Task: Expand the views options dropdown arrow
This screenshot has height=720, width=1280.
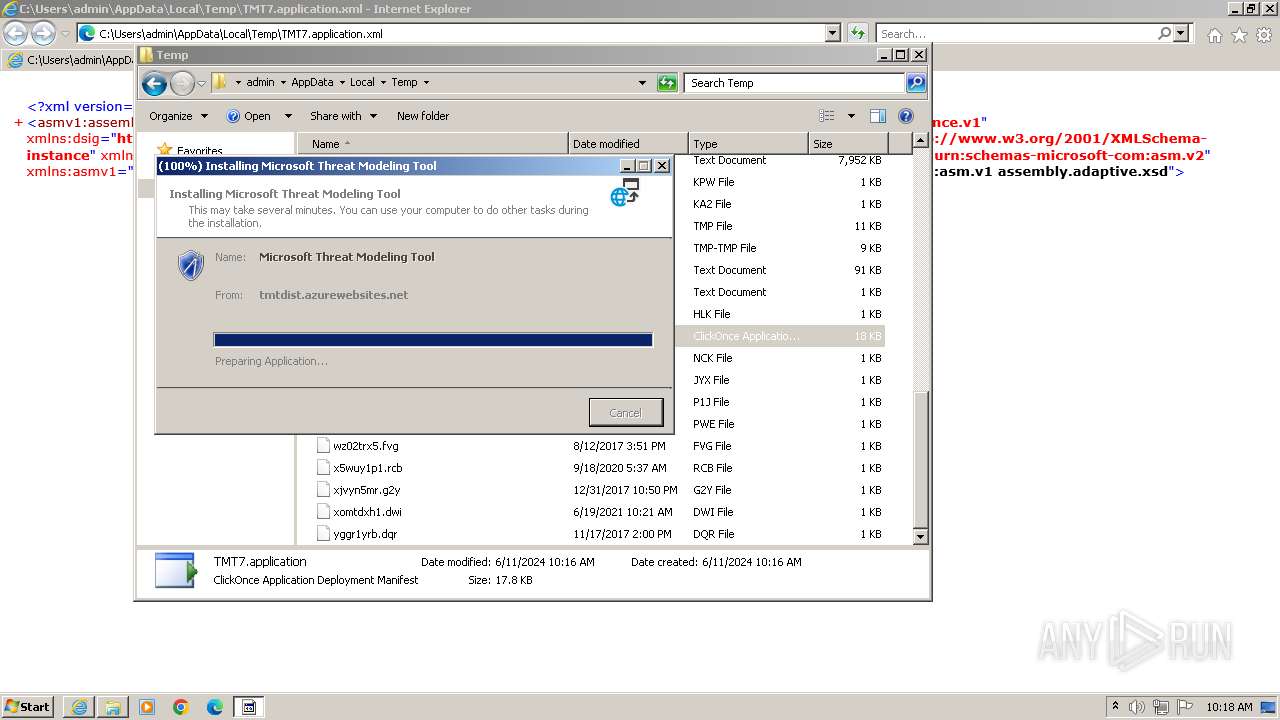Action: click(851, 116)
